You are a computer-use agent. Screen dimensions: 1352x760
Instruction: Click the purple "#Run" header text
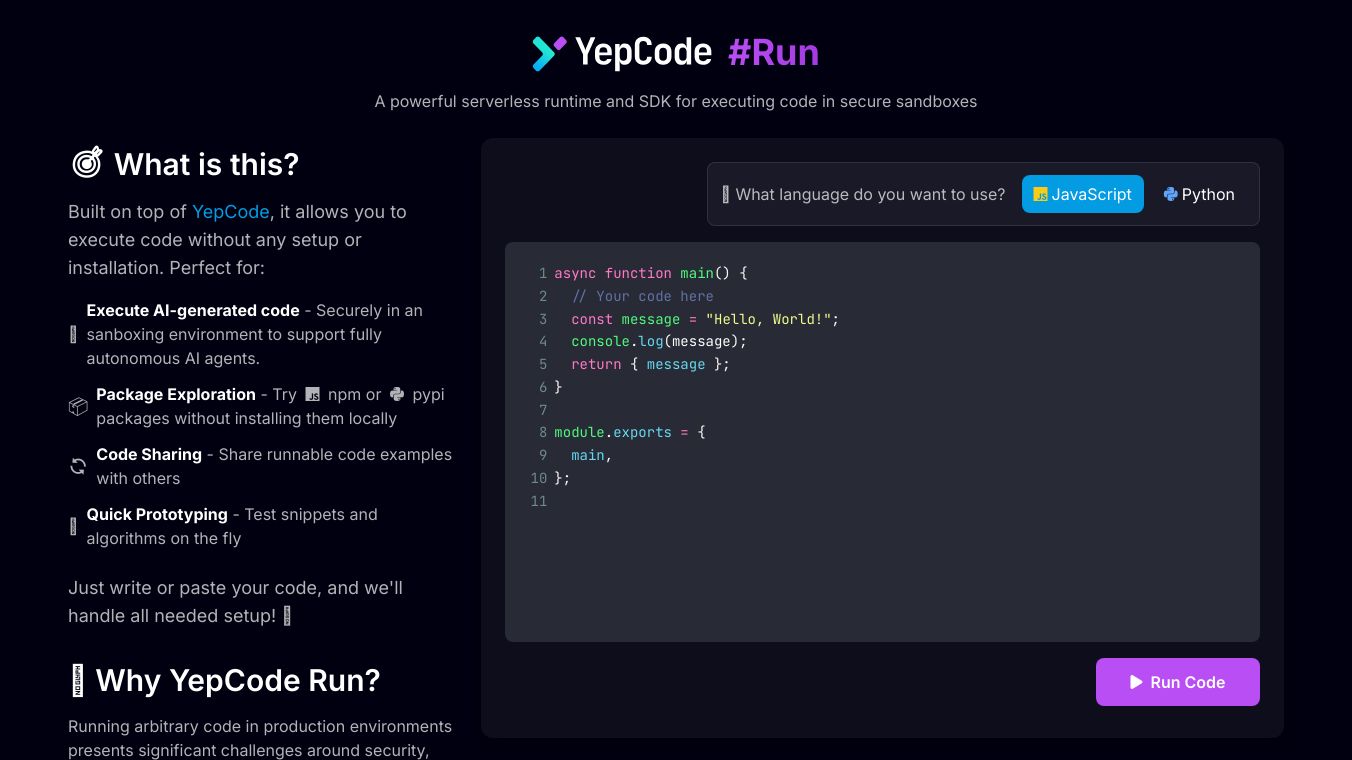click(x=773, y=53)
